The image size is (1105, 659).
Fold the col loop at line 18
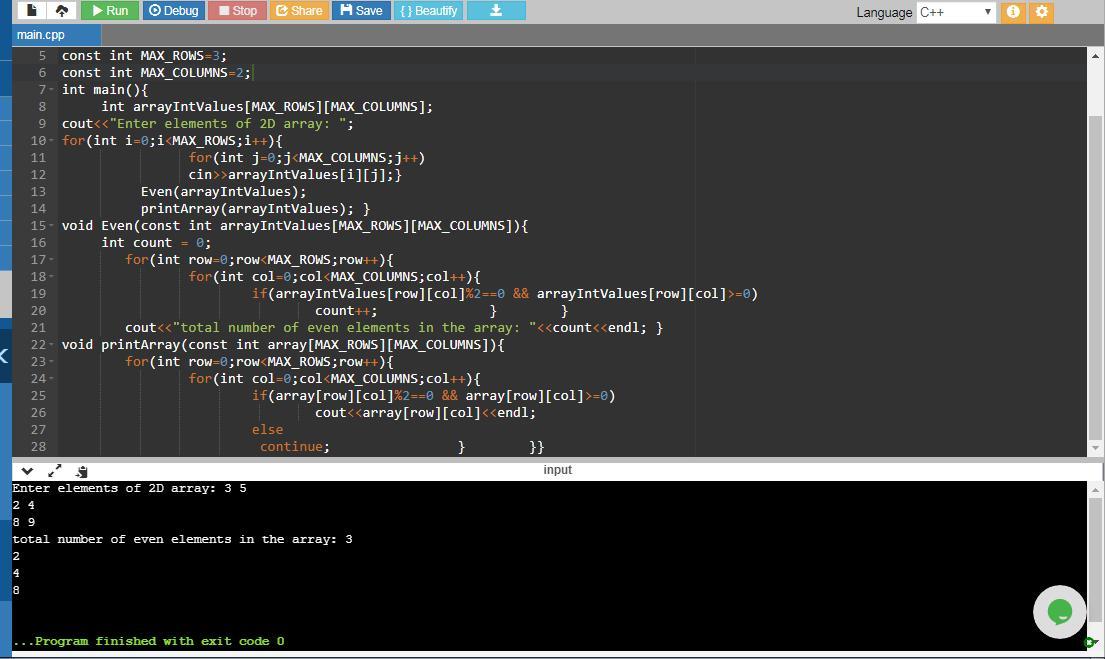51,276
